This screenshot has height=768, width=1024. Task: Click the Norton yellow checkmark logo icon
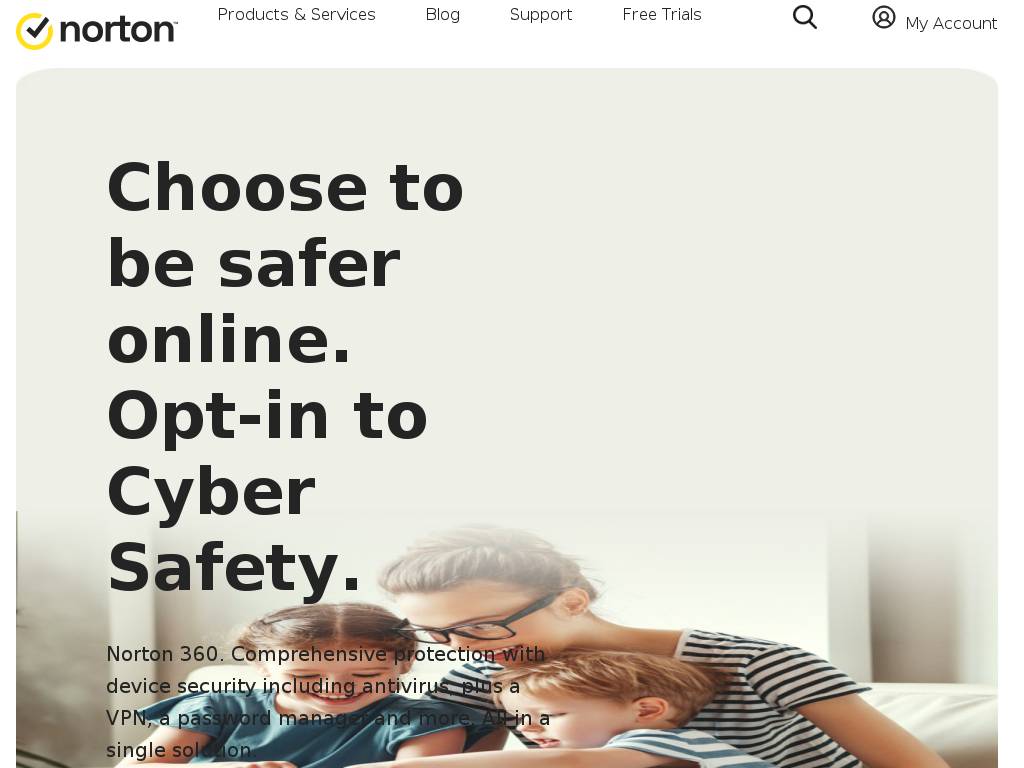(34, 31)
